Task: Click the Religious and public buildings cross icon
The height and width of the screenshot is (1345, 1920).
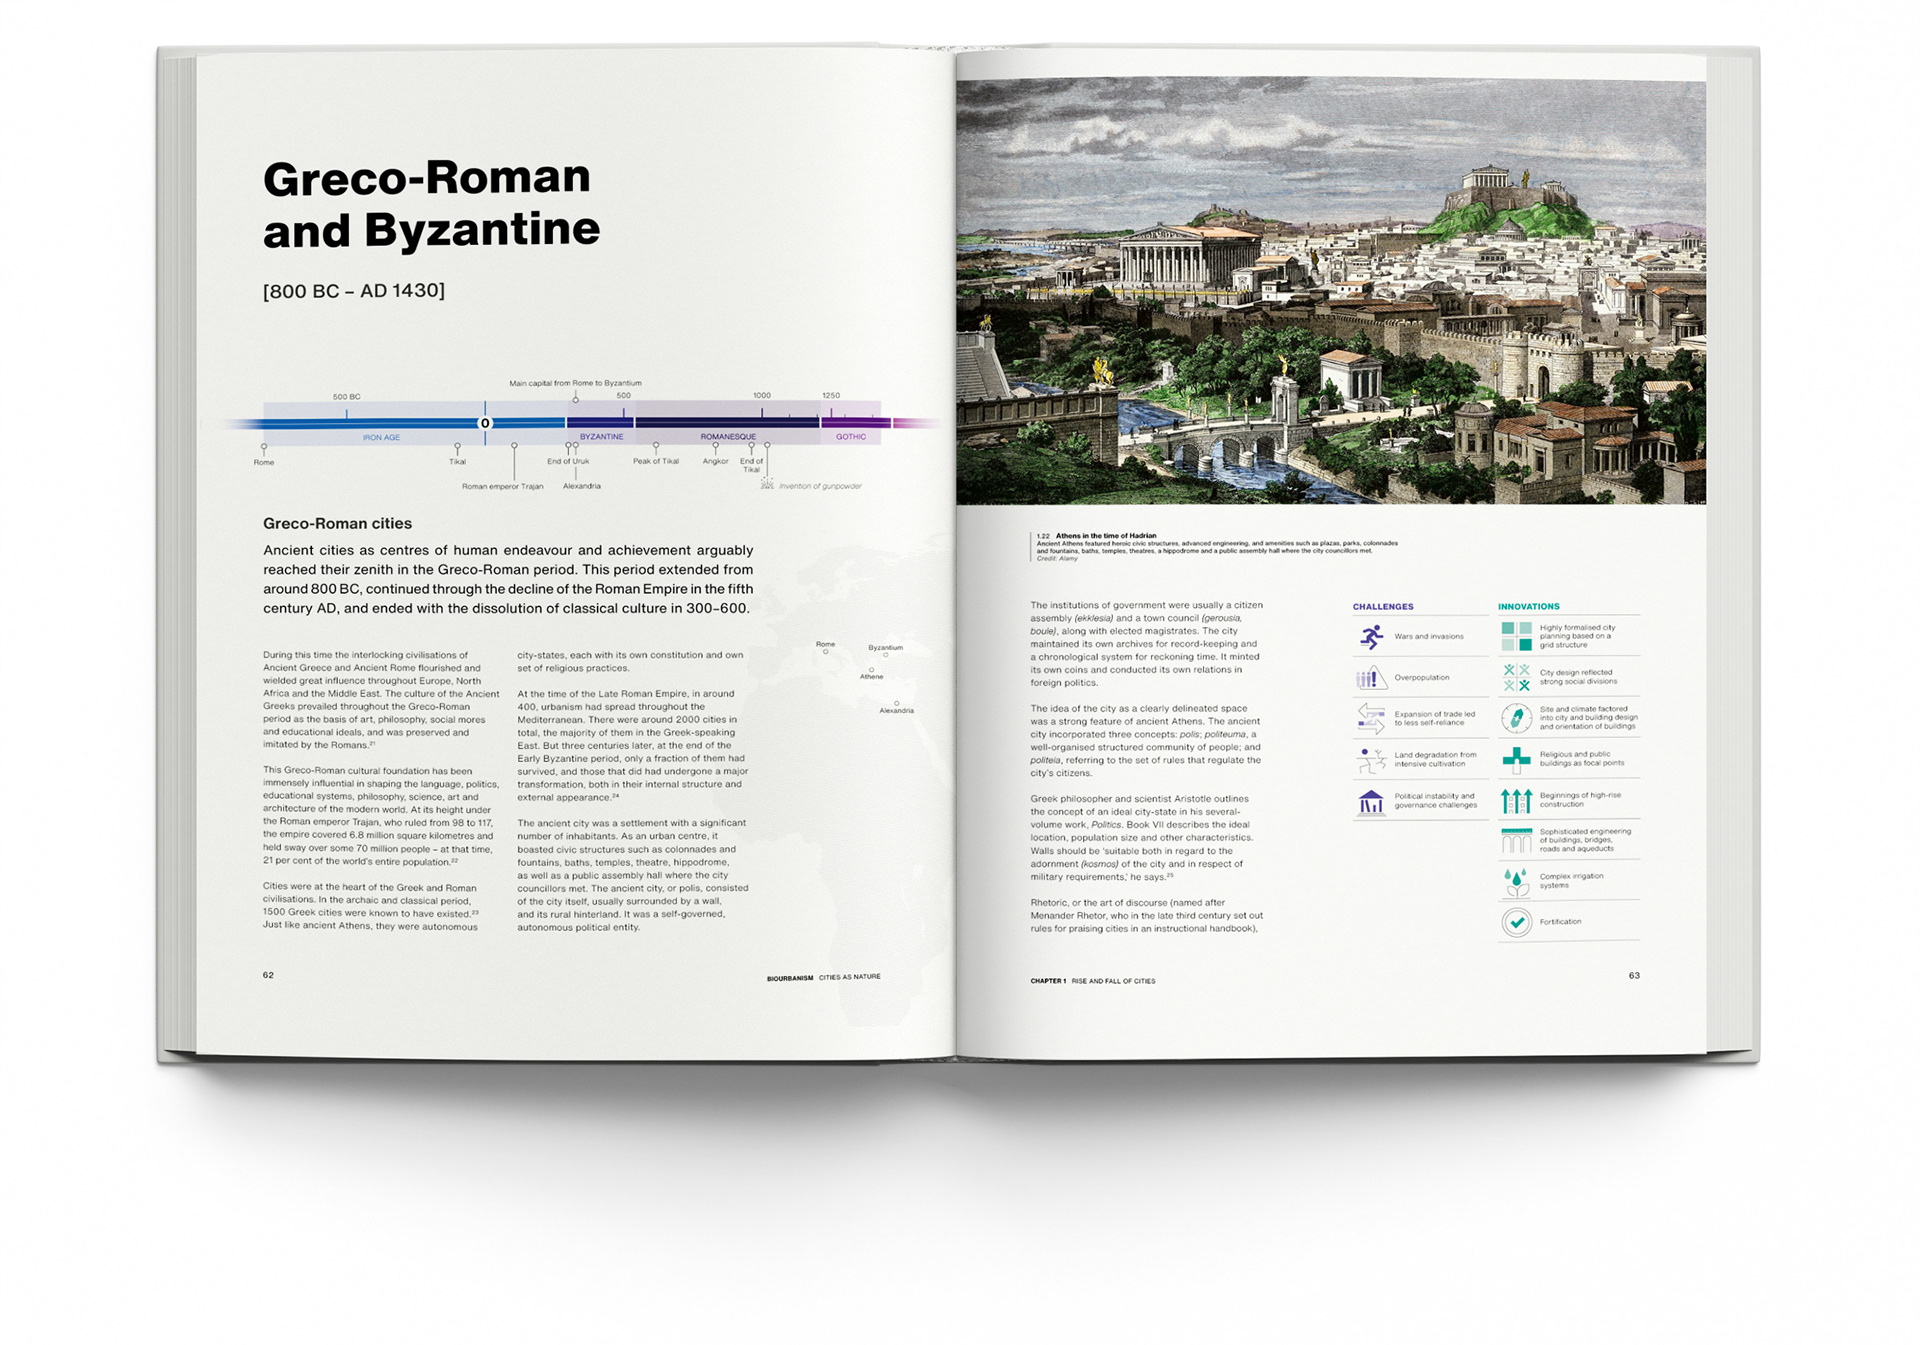Action: tap(1516, 760)
